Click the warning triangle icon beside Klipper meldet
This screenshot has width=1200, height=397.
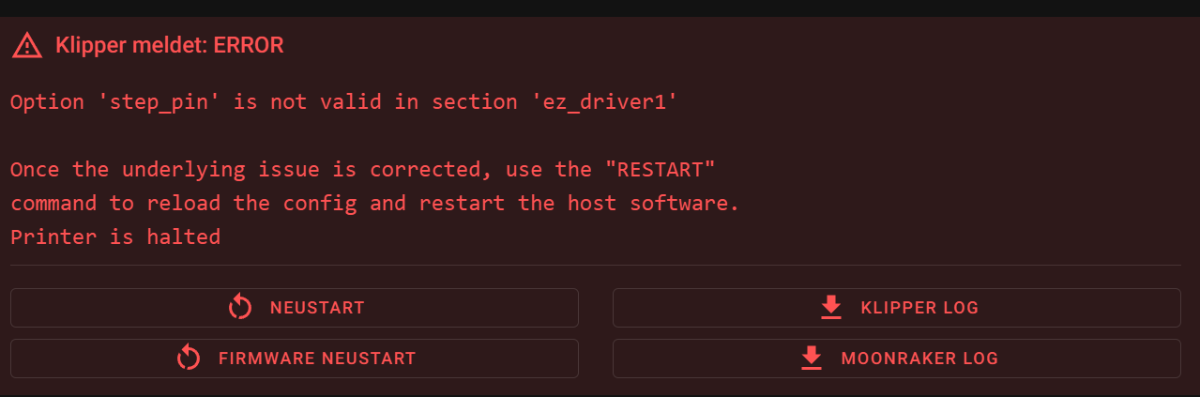coord(27,45)
